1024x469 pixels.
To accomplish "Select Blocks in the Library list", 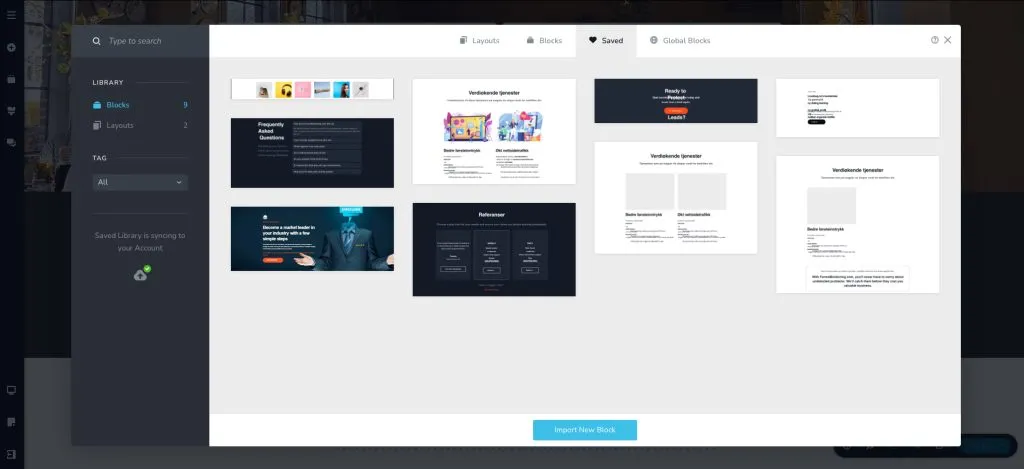I will pos(118,105).
